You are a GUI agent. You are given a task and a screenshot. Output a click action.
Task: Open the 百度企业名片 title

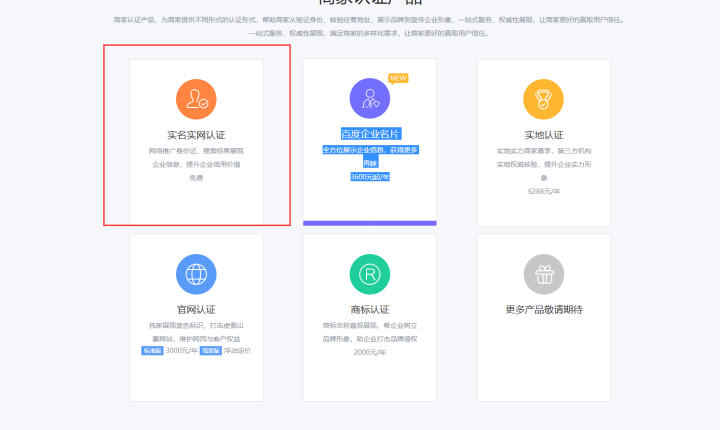point(371,134)
